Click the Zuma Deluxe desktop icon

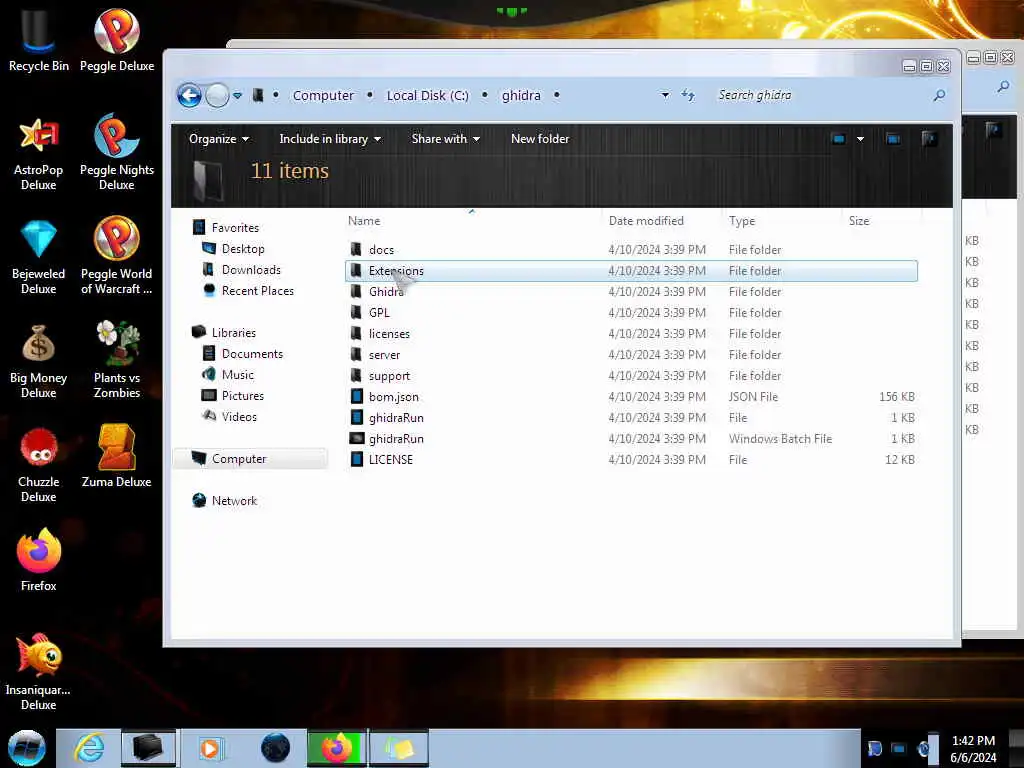point(117,457)
